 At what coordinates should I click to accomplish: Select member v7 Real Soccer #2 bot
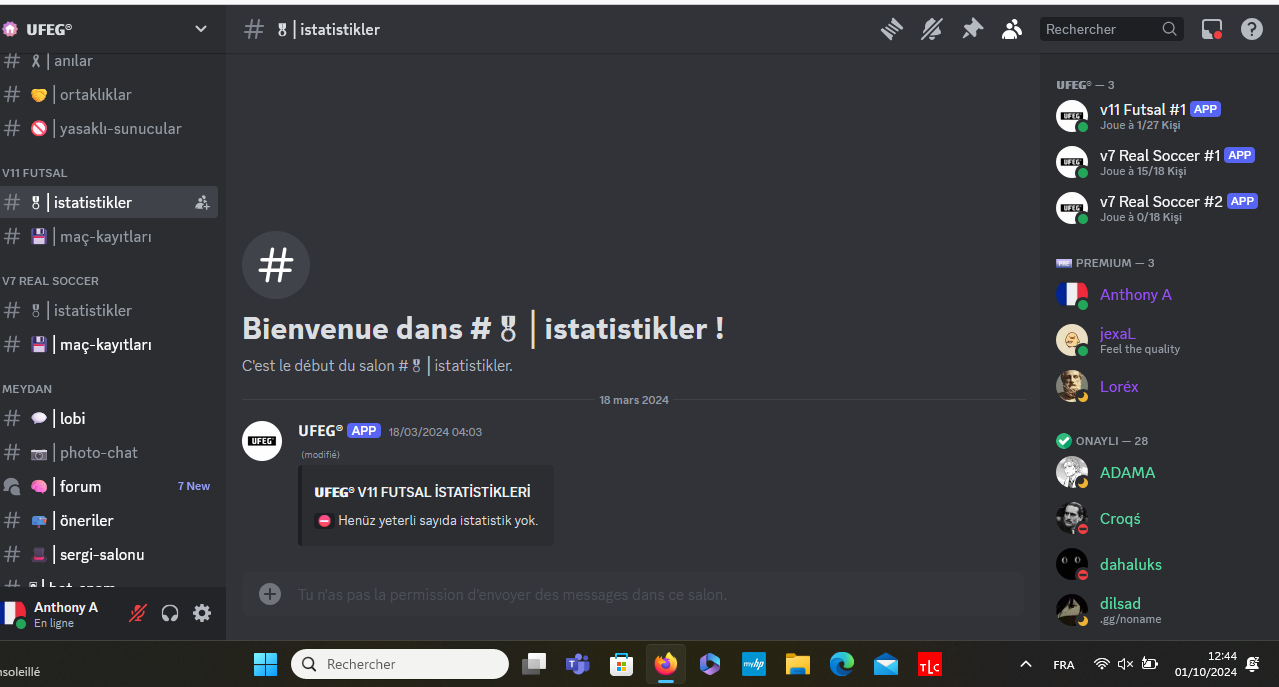(x=1156, y=208)
